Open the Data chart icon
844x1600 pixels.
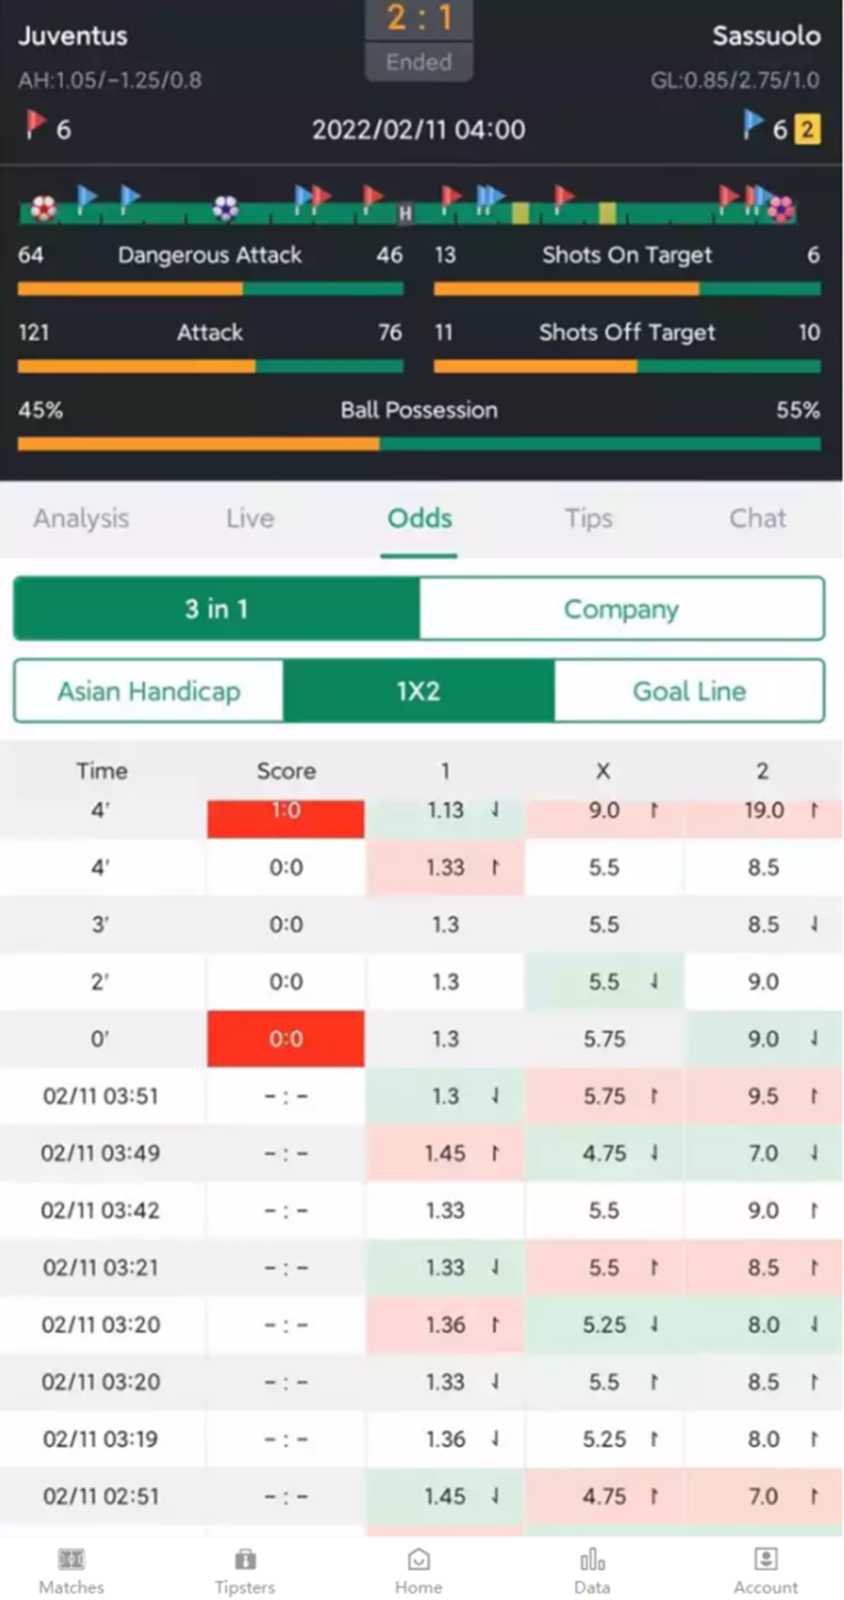tap(592, 1559)
